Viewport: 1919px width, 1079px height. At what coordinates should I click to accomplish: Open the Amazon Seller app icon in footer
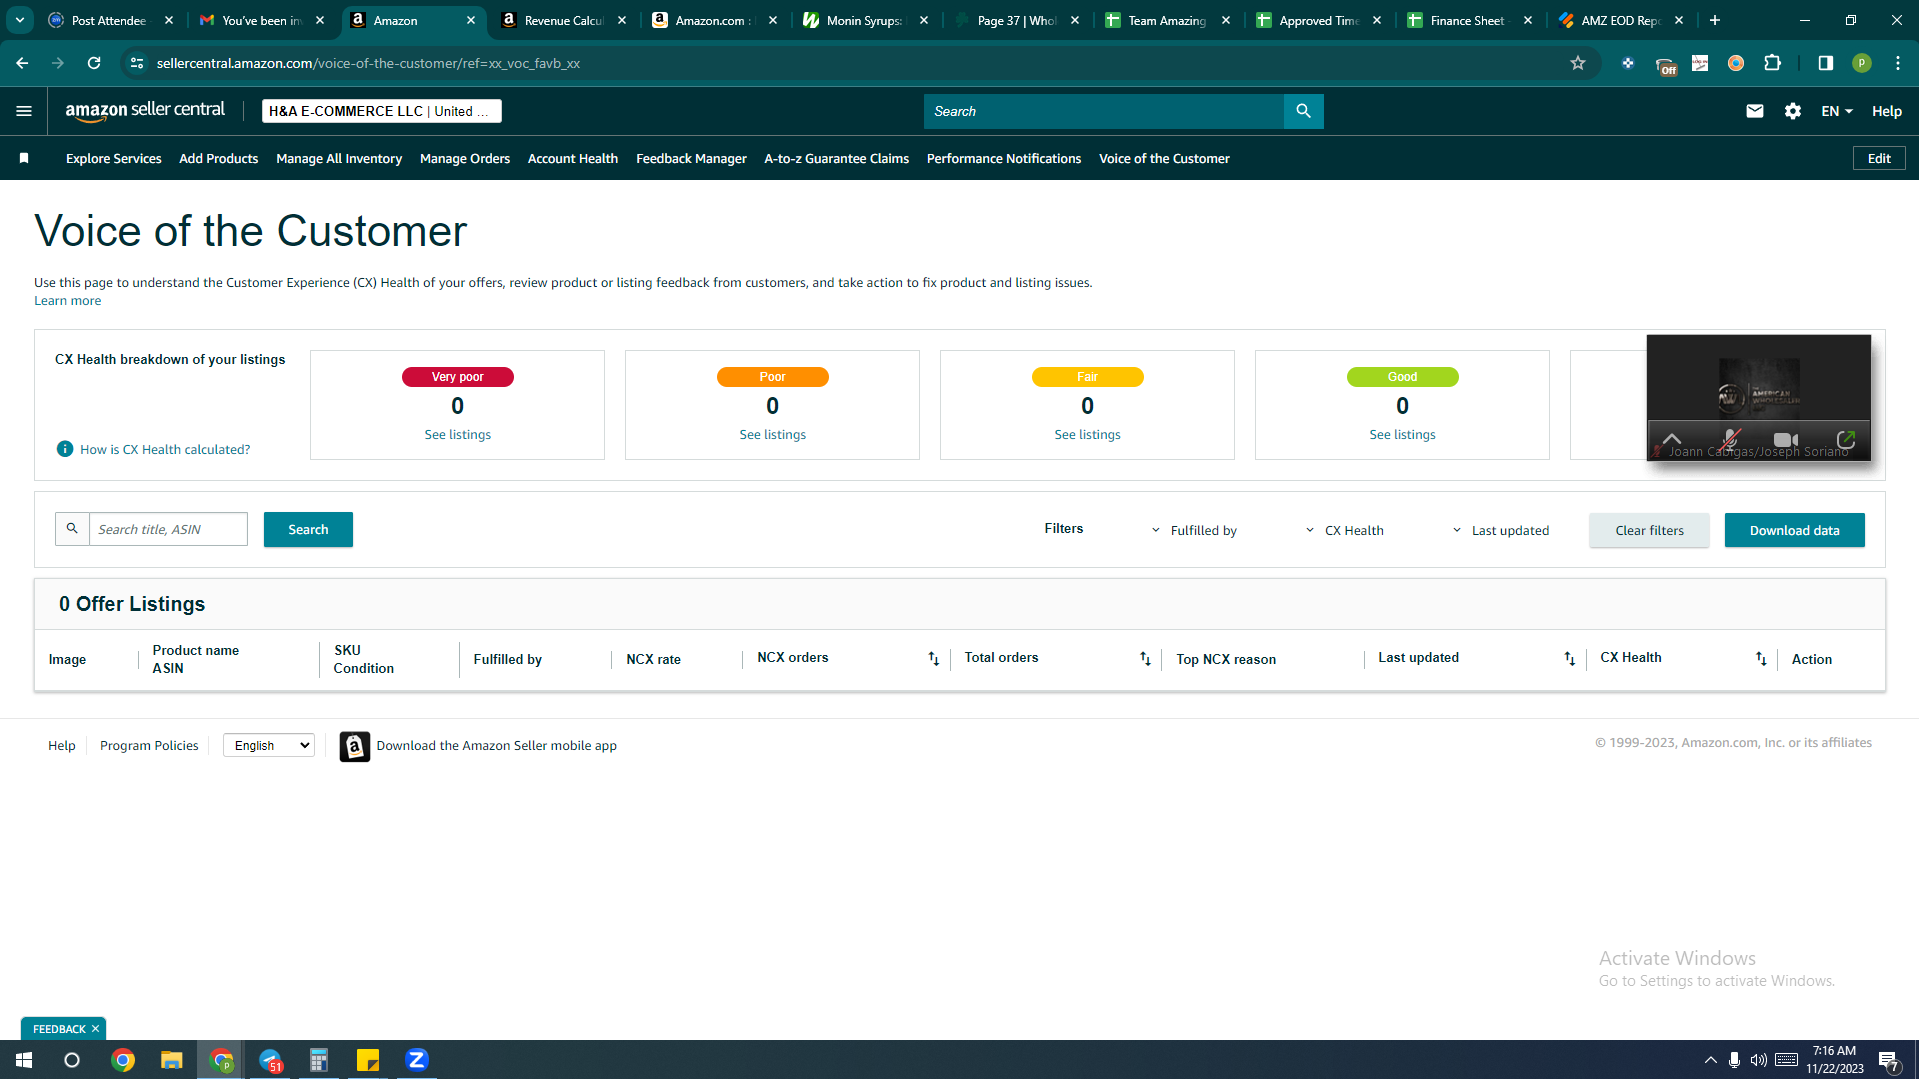(354, 746)
